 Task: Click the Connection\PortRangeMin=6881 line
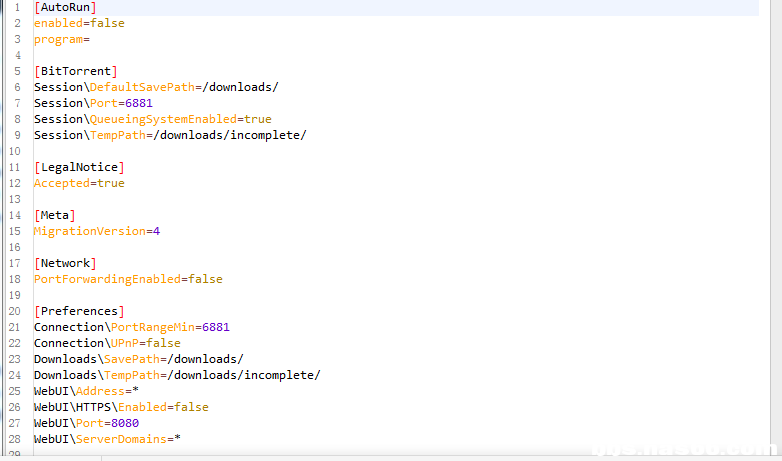click(x=132, y=327)
